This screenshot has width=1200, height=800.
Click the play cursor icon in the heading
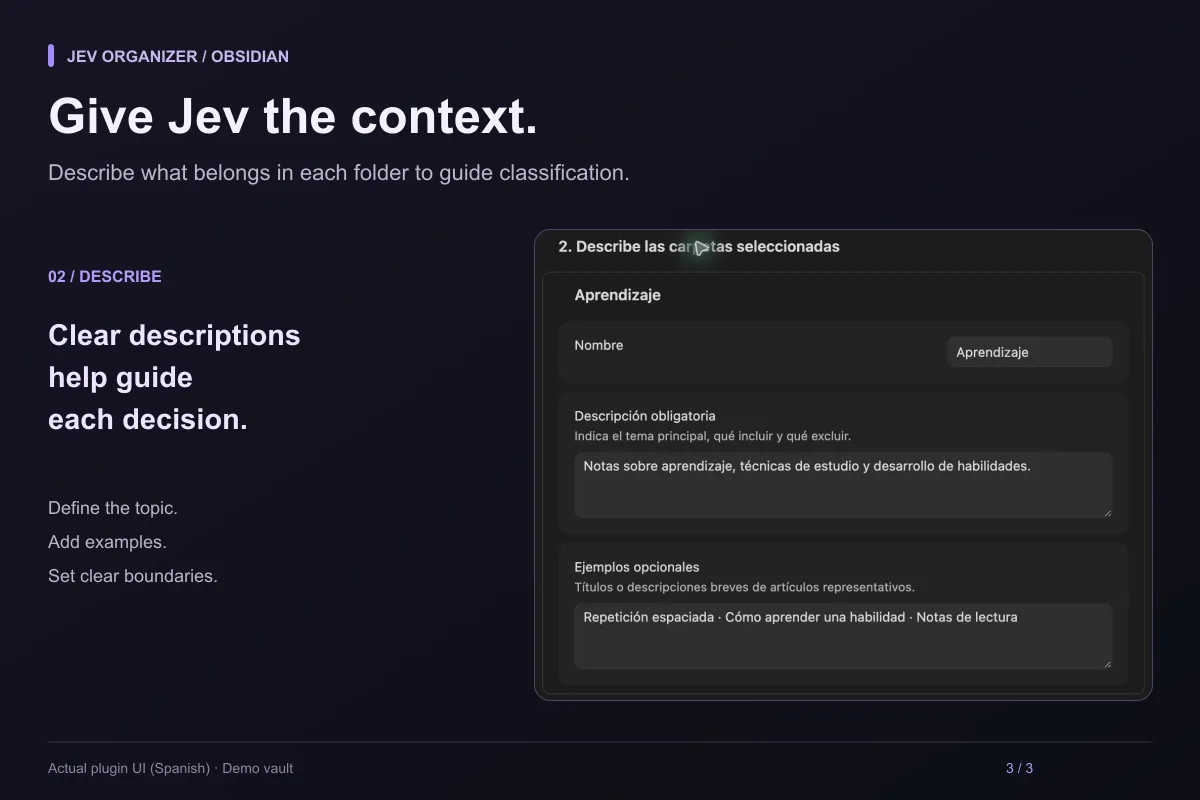point(702,247)
